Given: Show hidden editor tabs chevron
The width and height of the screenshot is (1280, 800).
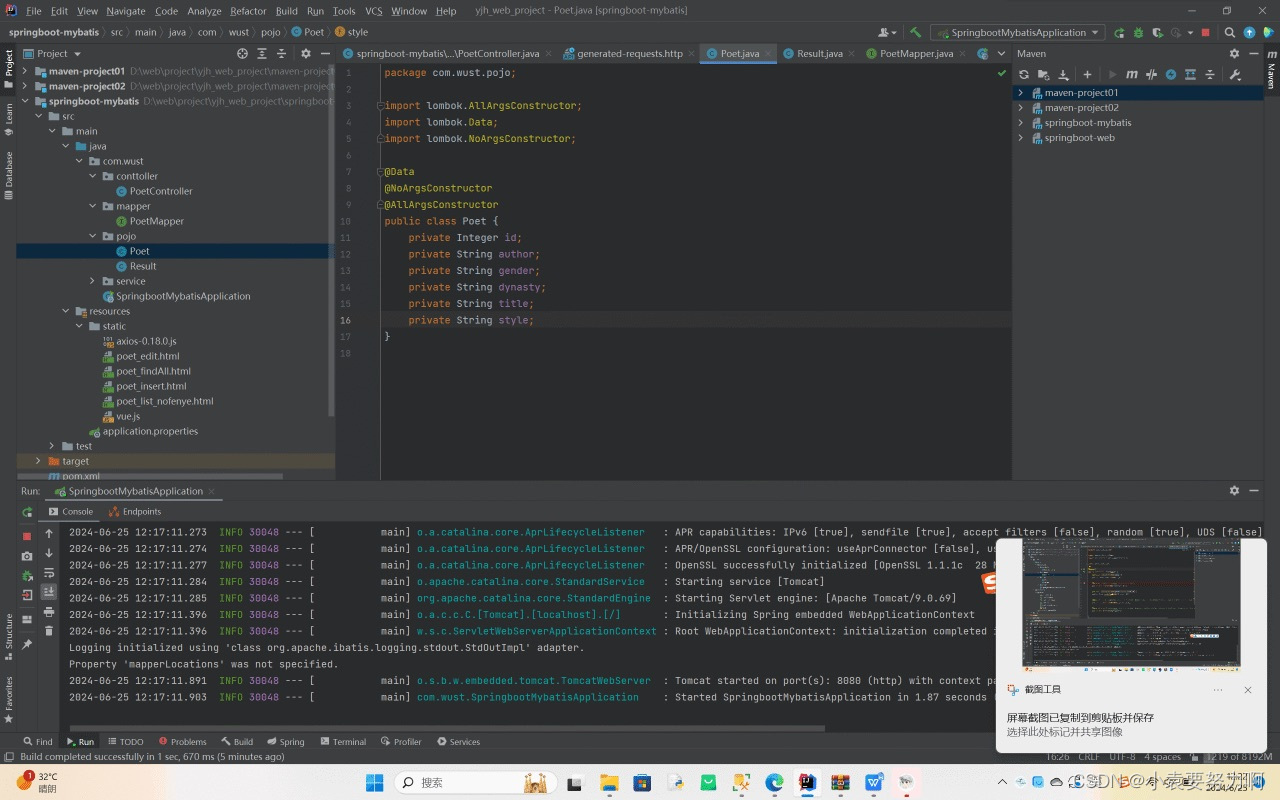Looking at the screenshot, I should pyautogui.click(x=1000, y=53).
